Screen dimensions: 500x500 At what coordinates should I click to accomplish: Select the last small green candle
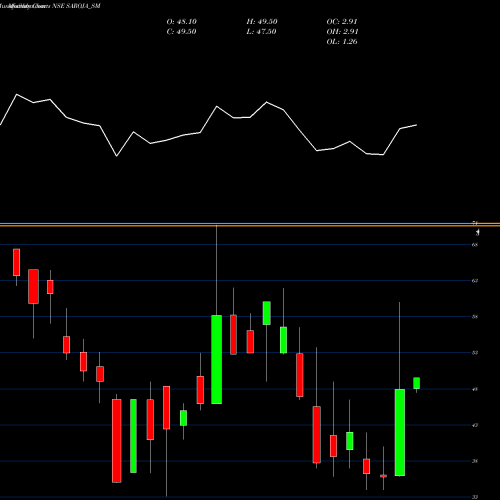(x=417, y=383)
